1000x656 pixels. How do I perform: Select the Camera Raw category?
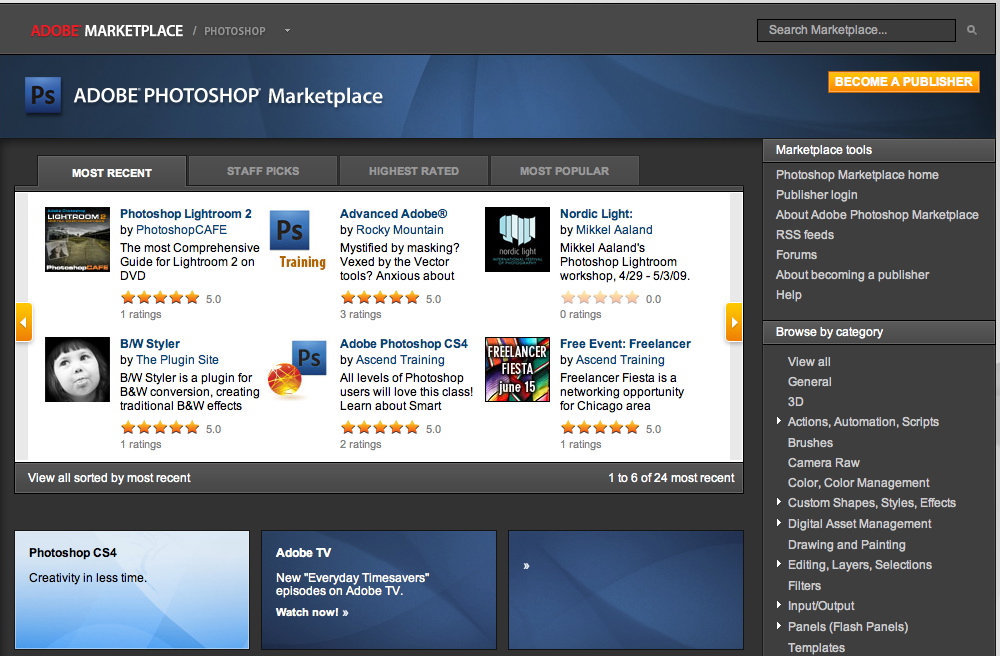click(x=823, y=462)
